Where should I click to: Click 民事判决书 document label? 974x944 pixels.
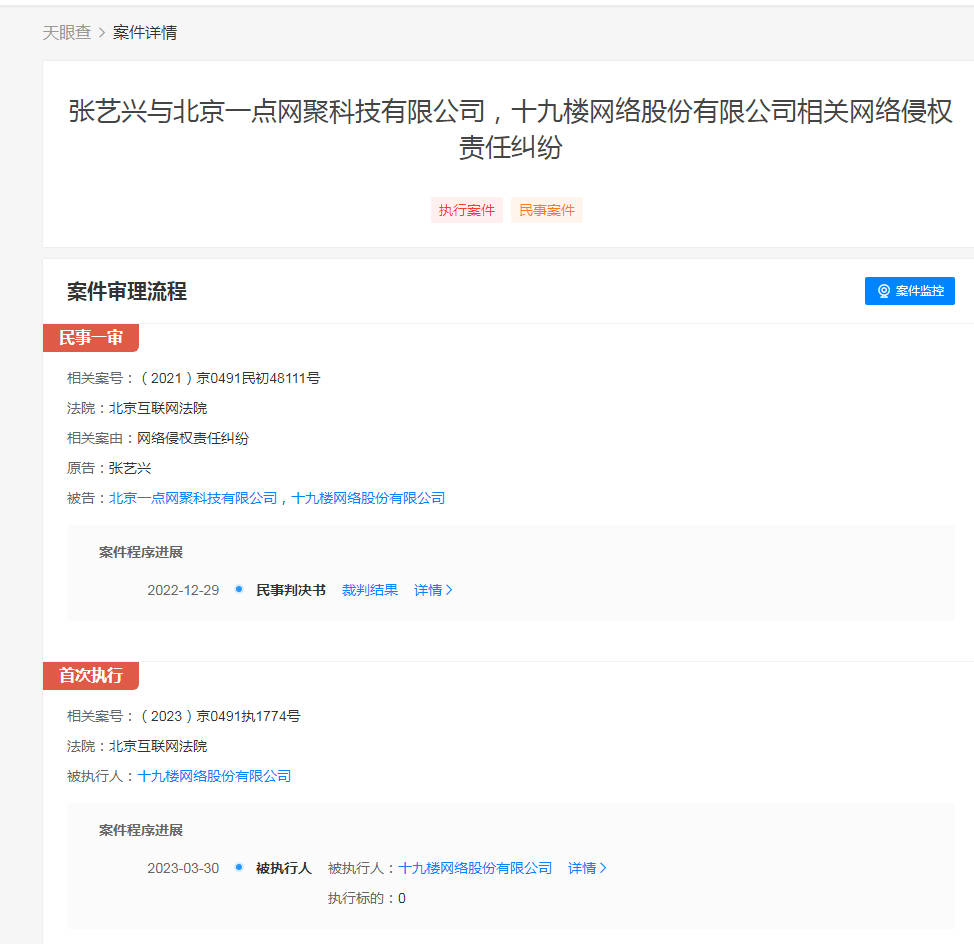tap(291, 590)
